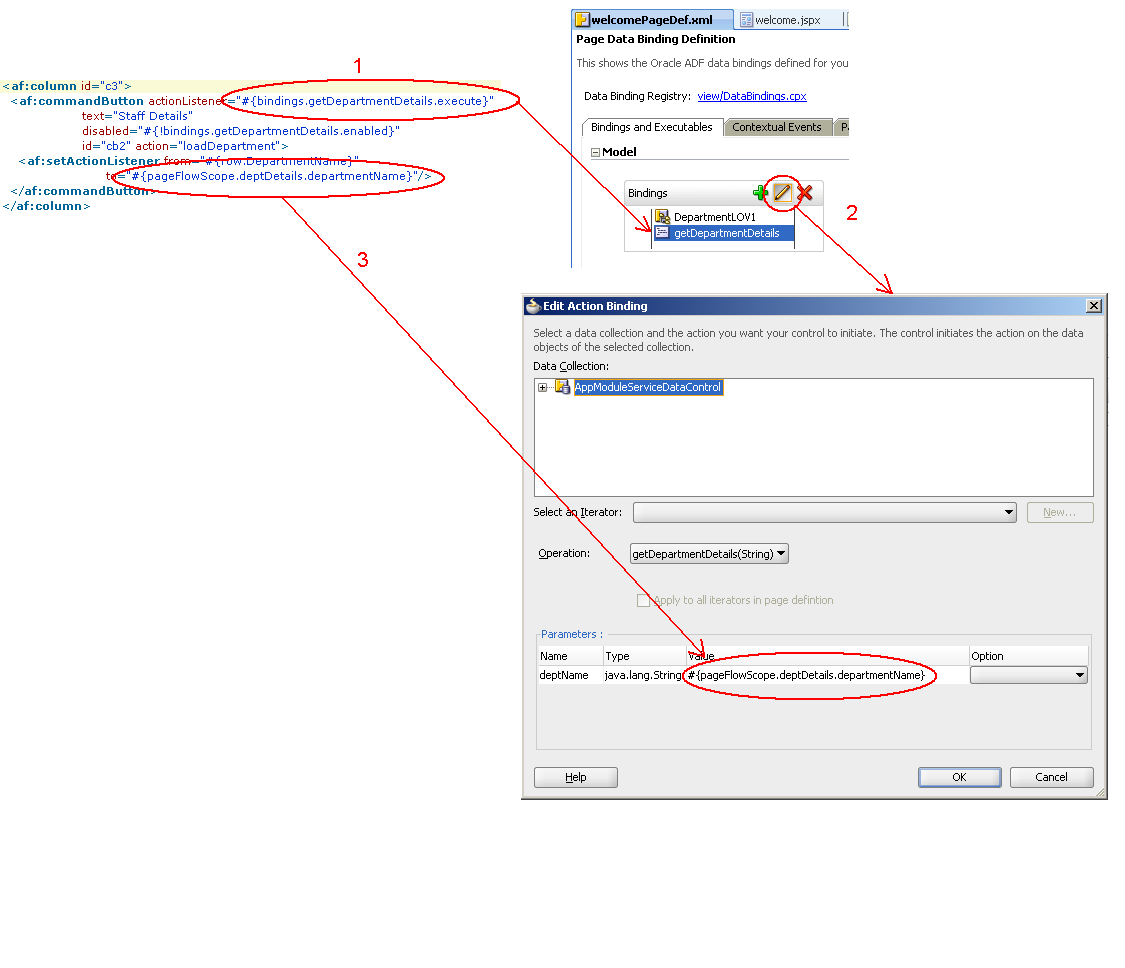Click the welcome.jspx document icon on its tab
Screen dimensions: 1125x968
746,19
